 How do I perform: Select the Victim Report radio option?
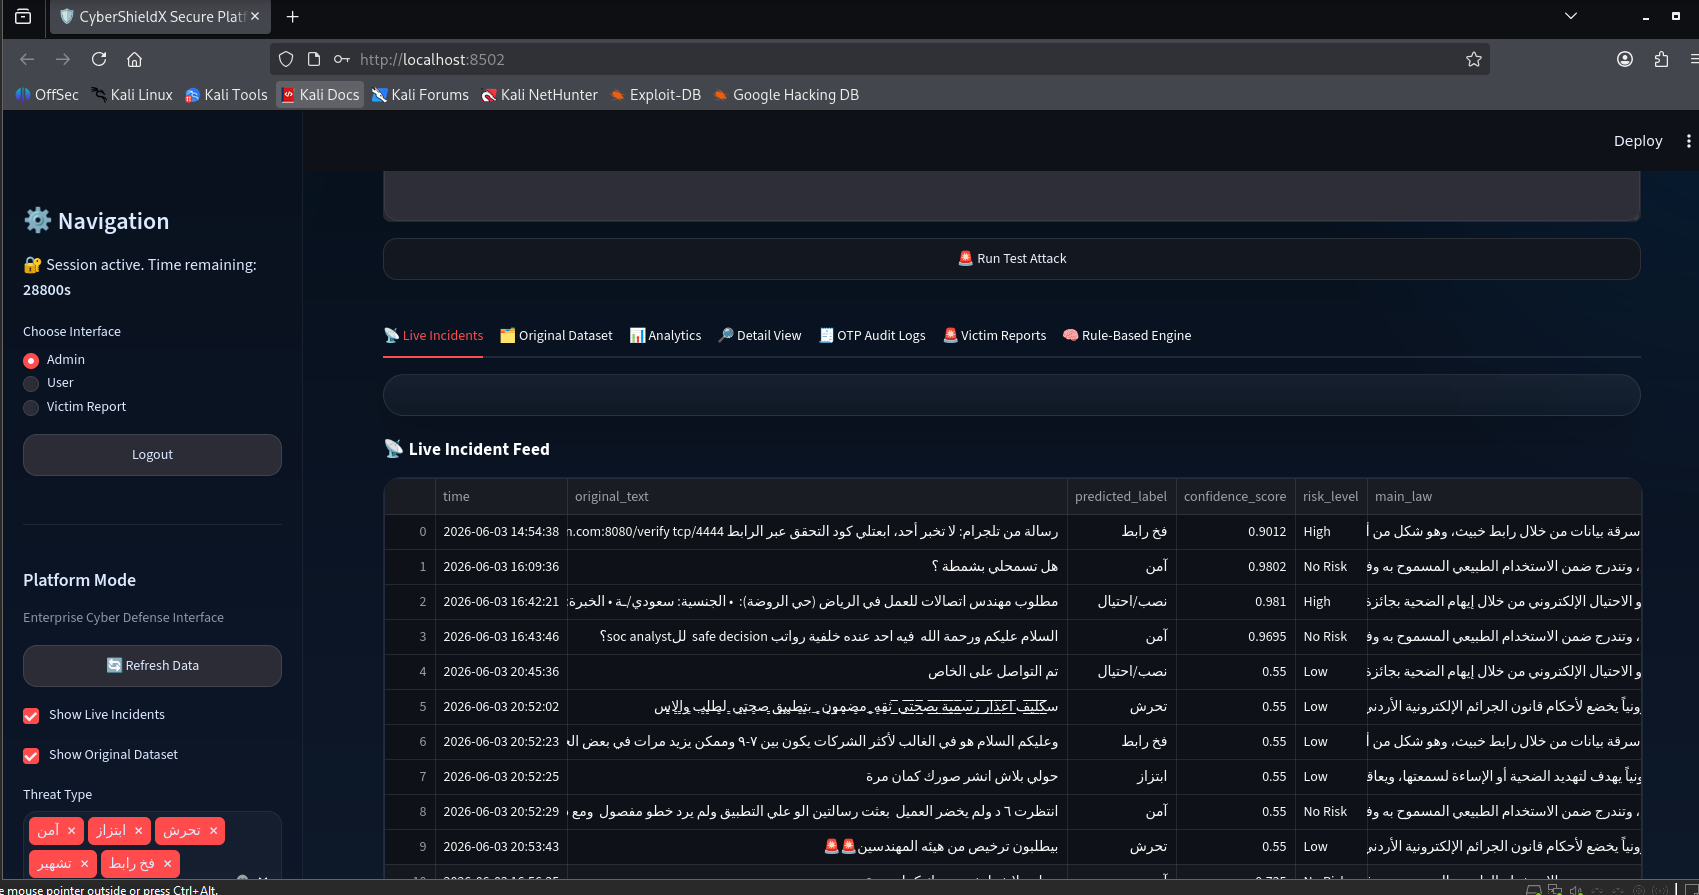(x=31, y=407)
